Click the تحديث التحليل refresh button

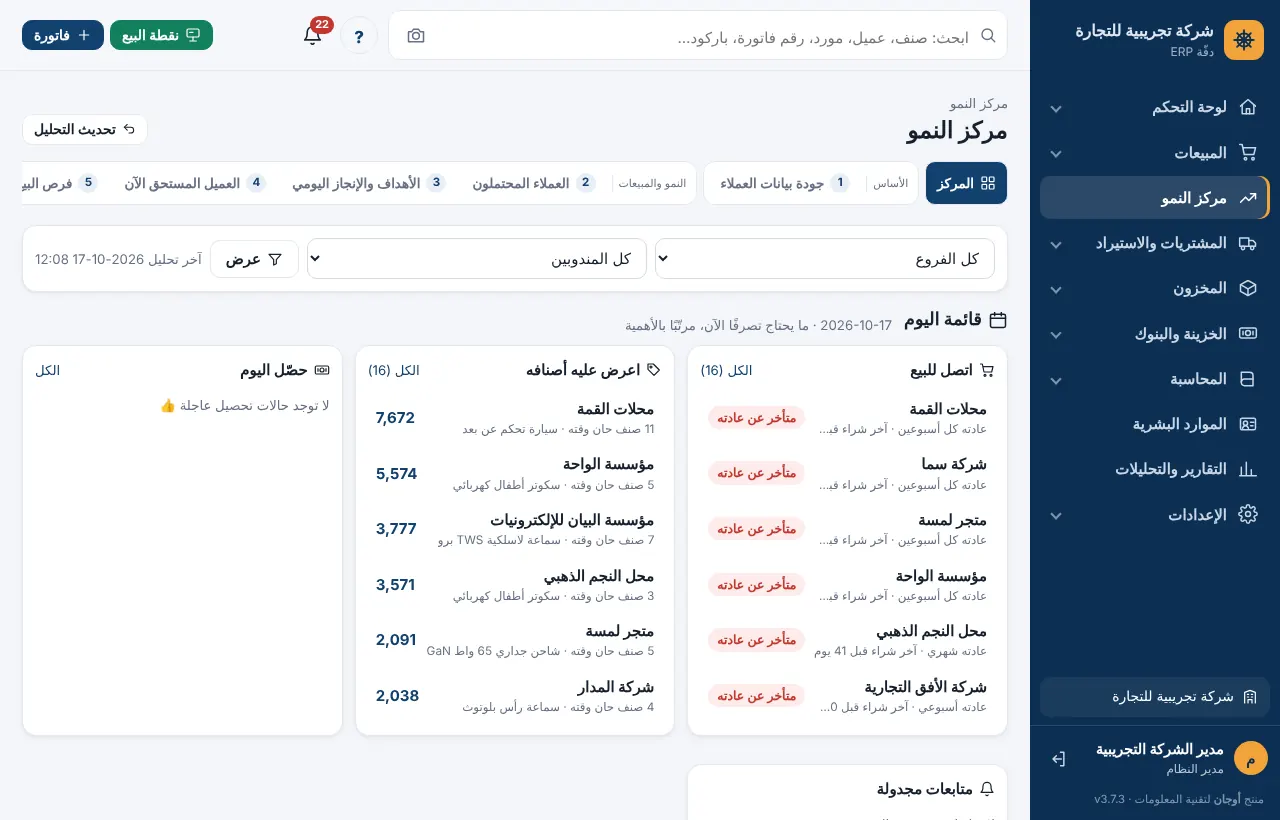(85, 130)
